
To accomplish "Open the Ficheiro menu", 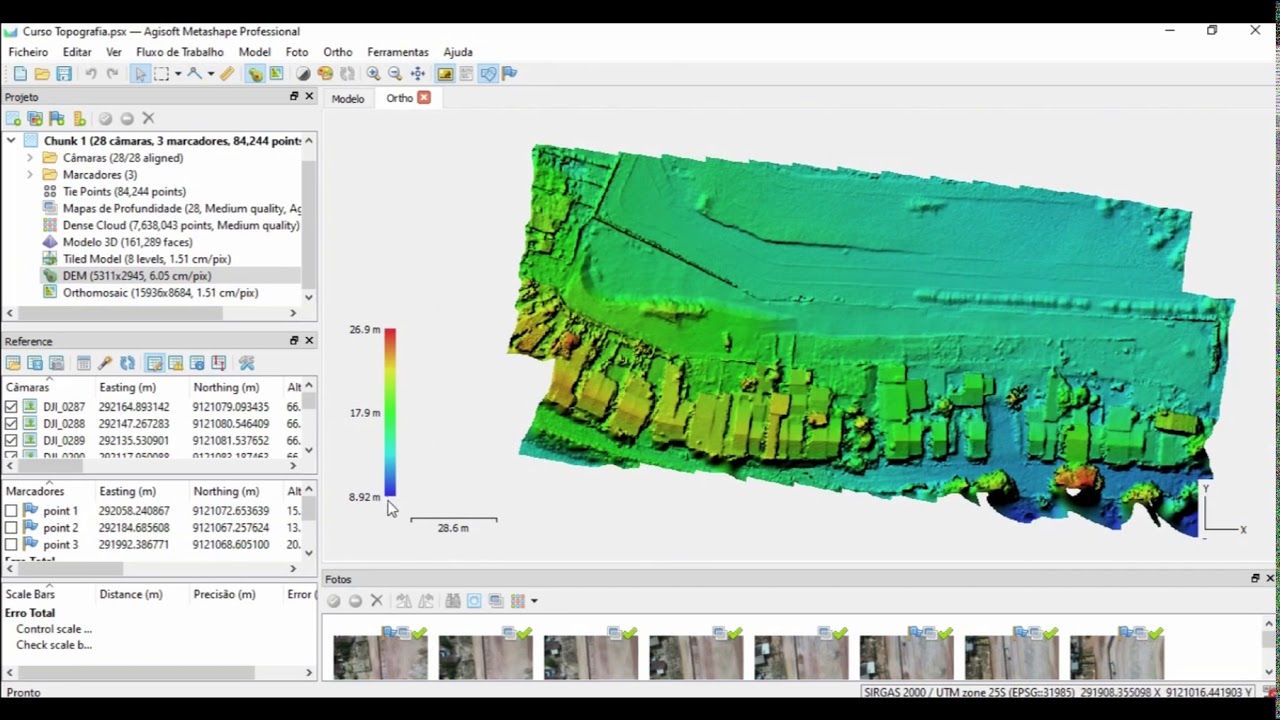I will (x=28, y=52).
